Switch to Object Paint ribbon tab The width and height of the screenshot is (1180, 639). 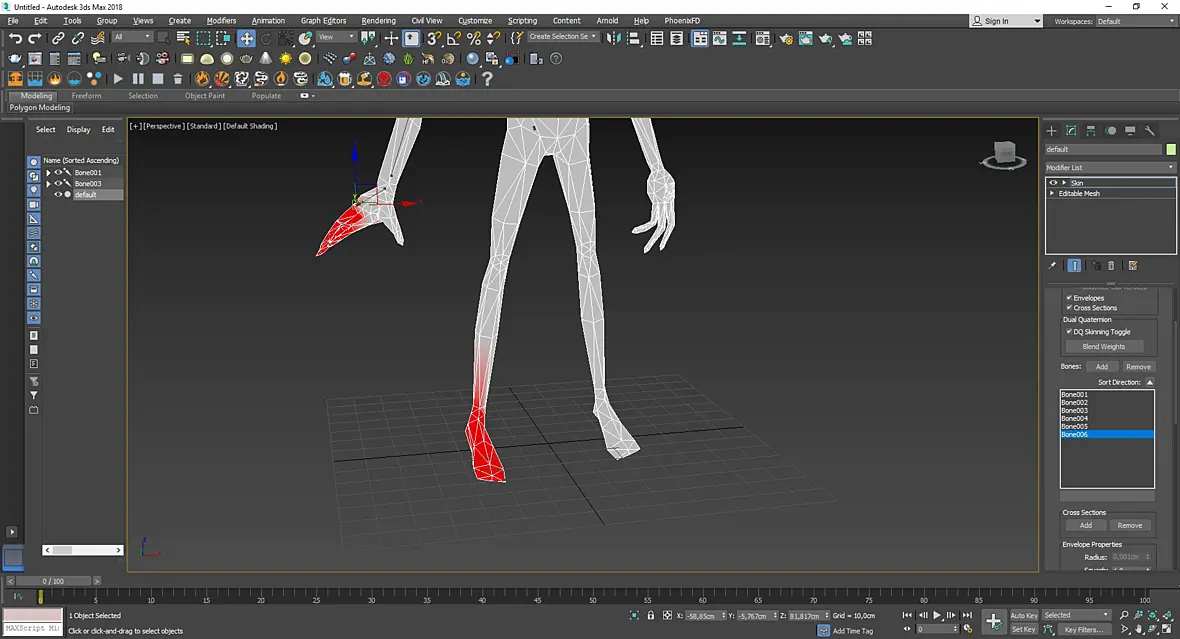205,96
